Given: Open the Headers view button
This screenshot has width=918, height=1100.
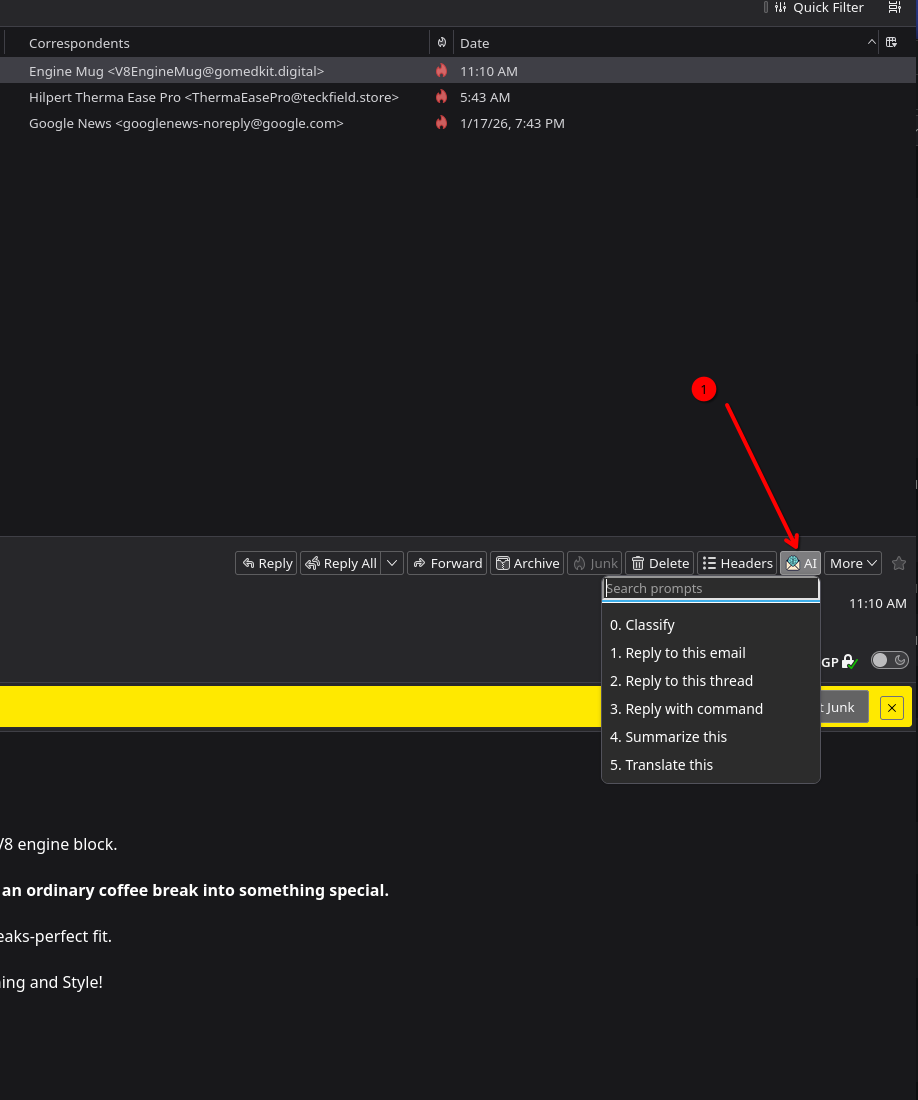Looking at the screenshot, I should point(736,563).
